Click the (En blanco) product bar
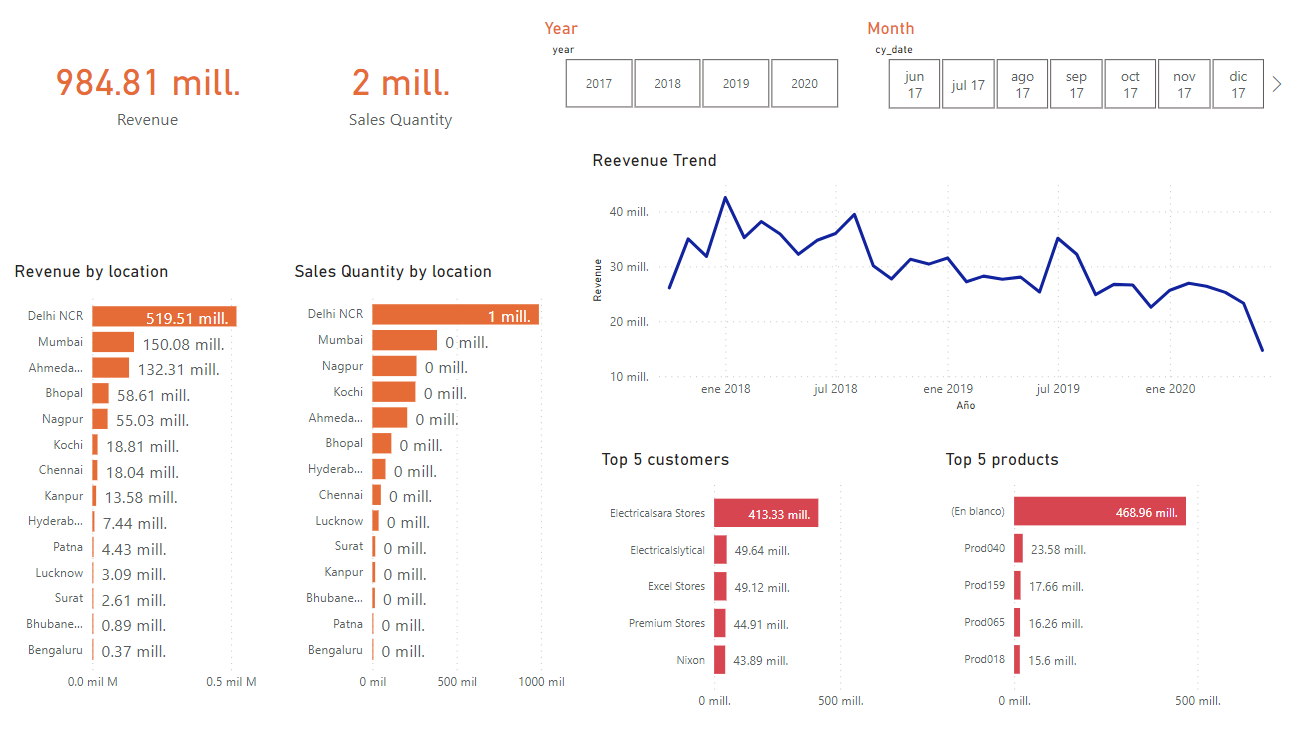 coord(1098,510)
